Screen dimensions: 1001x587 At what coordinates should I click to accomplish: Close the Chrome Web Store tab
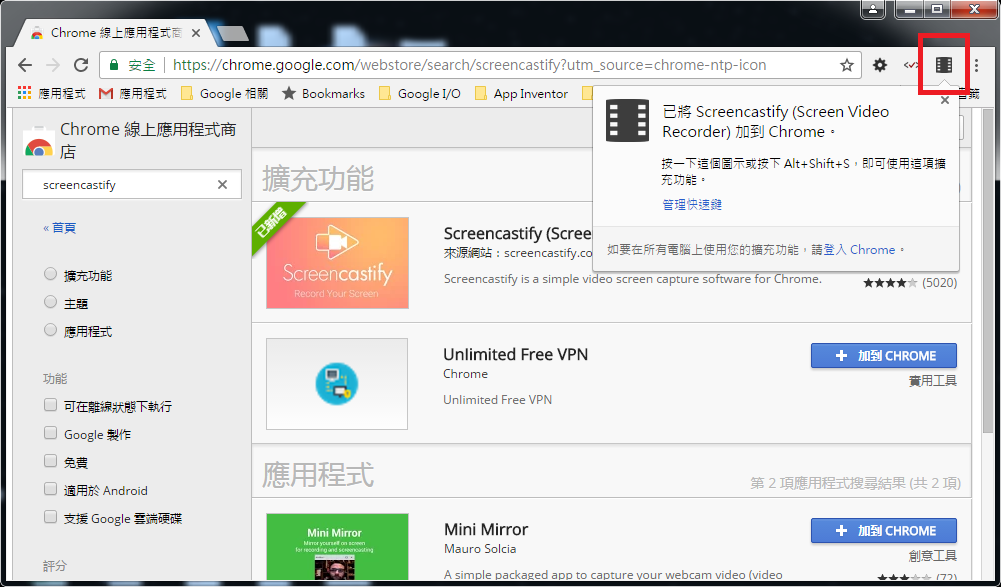tap(196, 33)
